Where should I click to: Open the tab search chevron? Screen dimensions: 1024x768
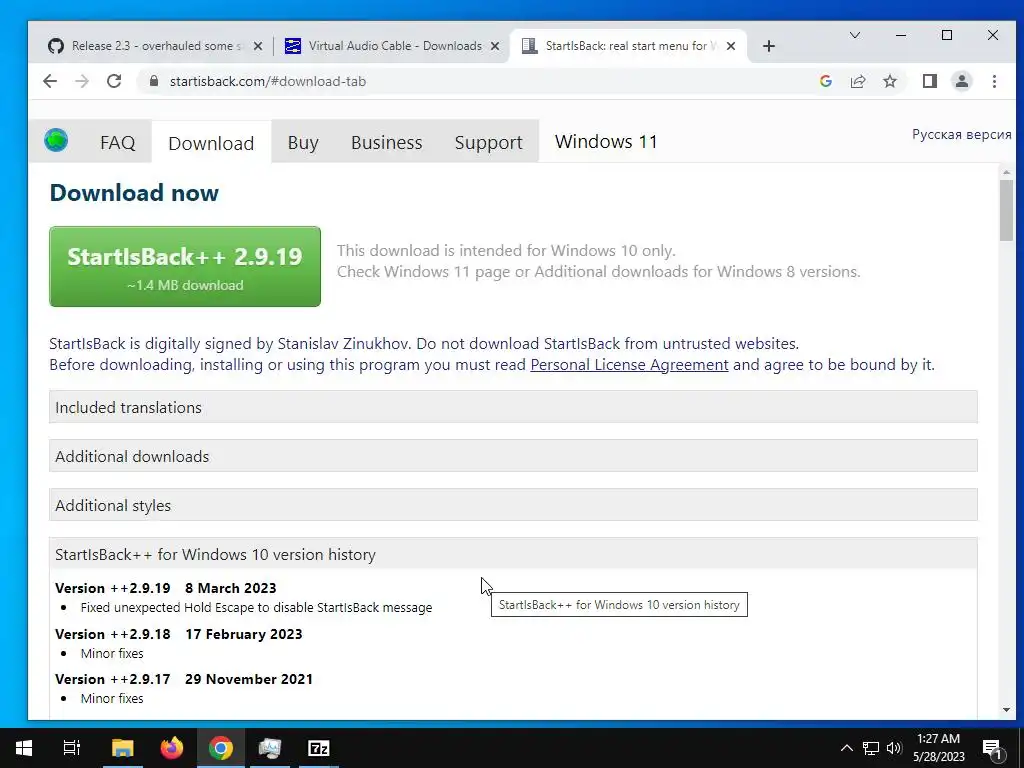854,35
